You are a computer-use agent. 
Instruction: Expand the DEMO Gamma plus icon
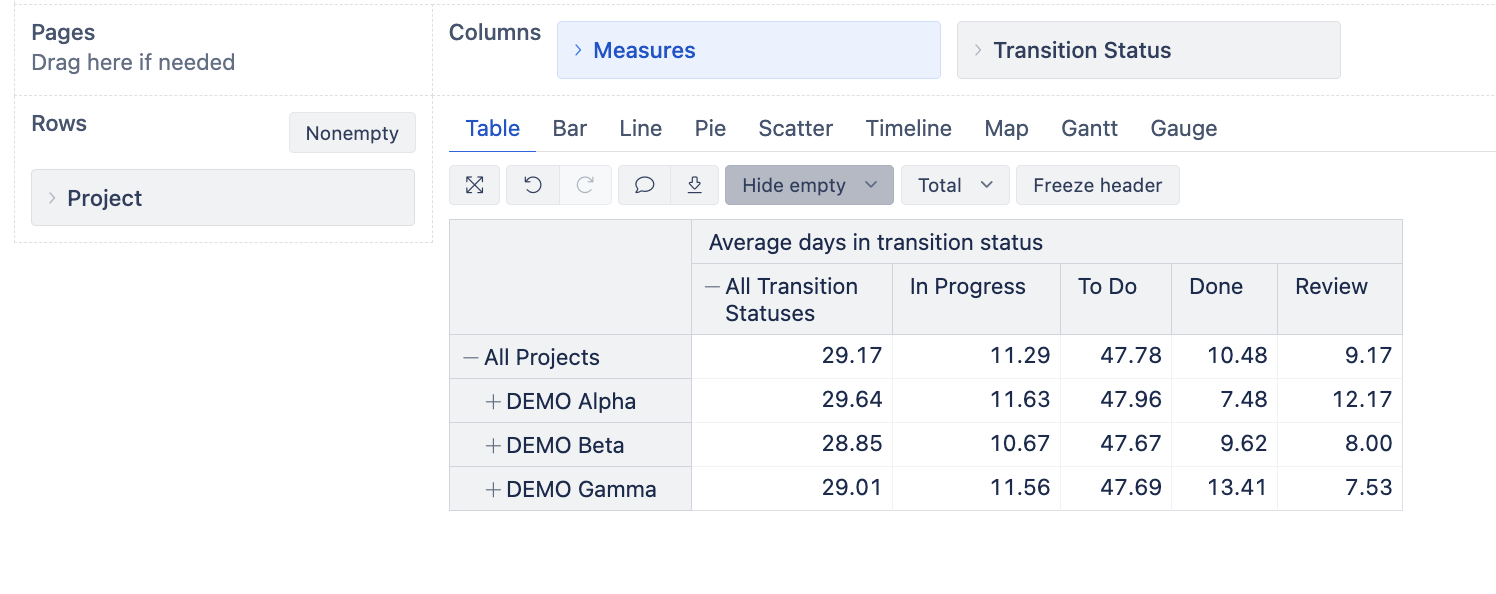point(492,489)
